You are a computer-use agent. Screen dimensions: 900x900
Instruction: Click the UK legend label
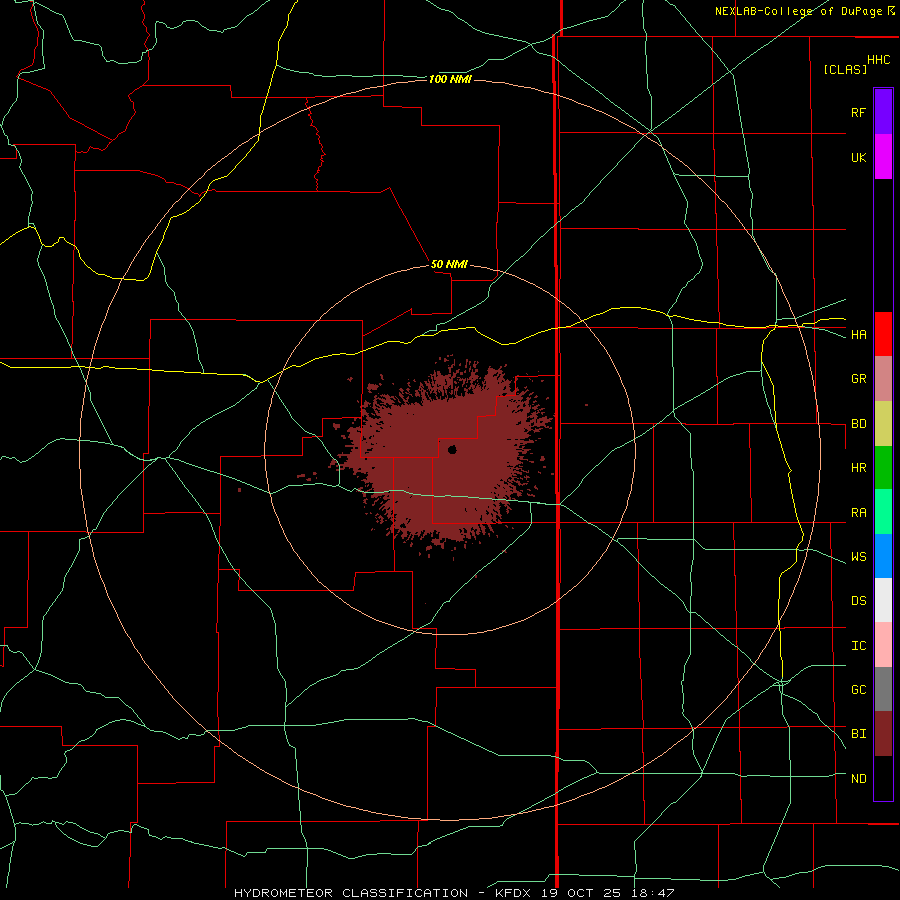(858, 157)
